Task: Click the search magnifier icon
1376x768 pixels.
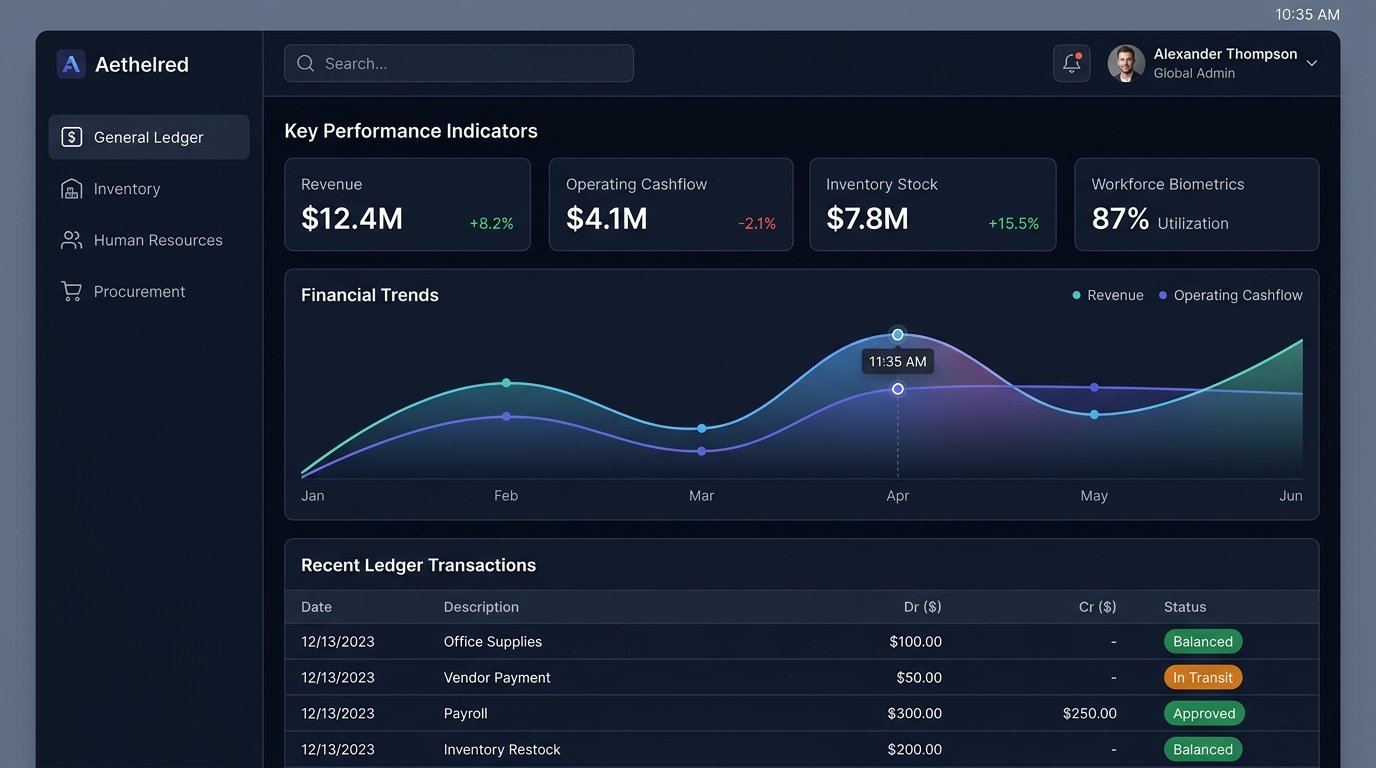Action: [306, 63]
